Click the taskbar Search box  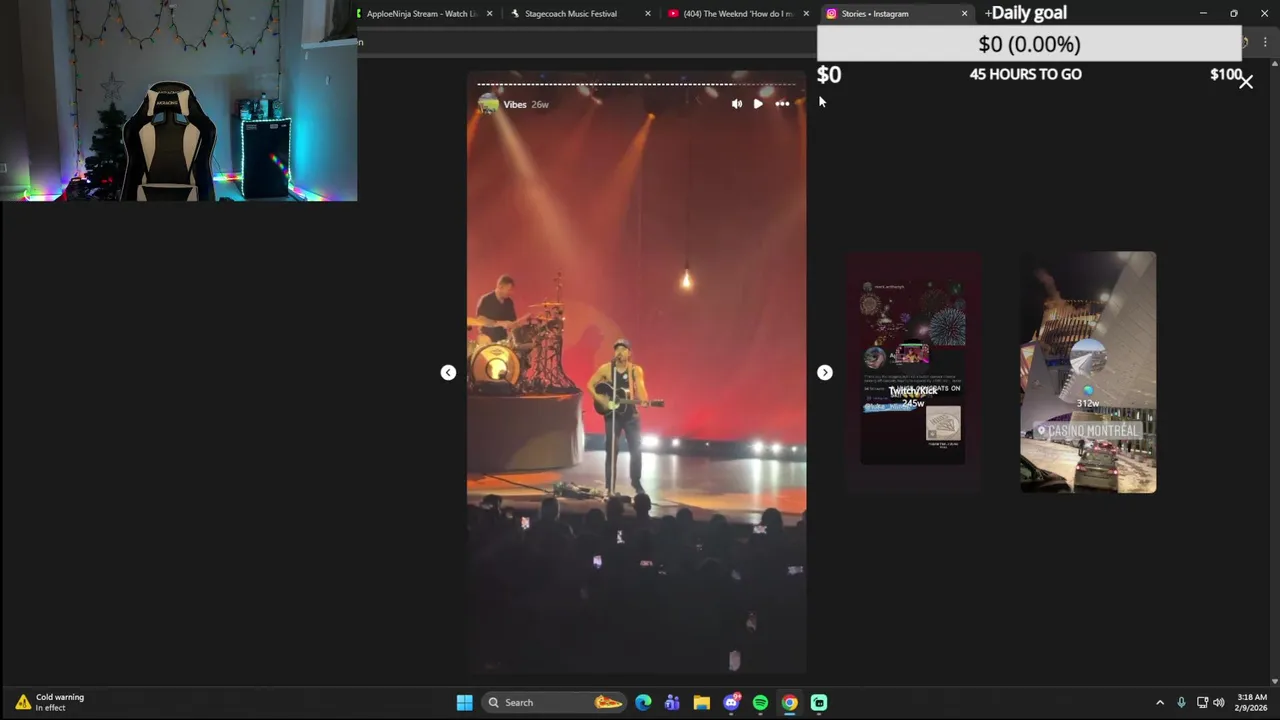pos(555,702)
